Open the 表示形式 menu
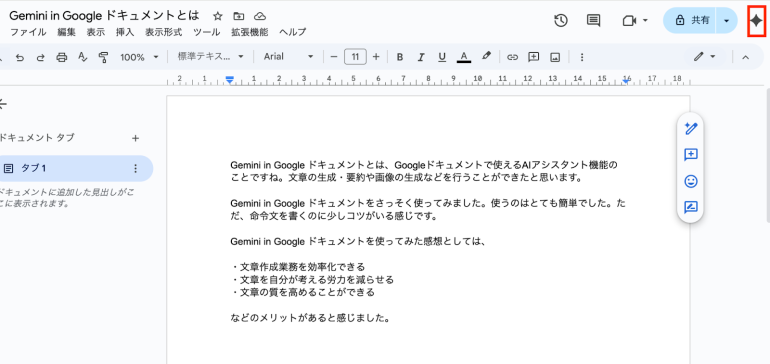Screen dimensions: 770x364 [164, 32]
